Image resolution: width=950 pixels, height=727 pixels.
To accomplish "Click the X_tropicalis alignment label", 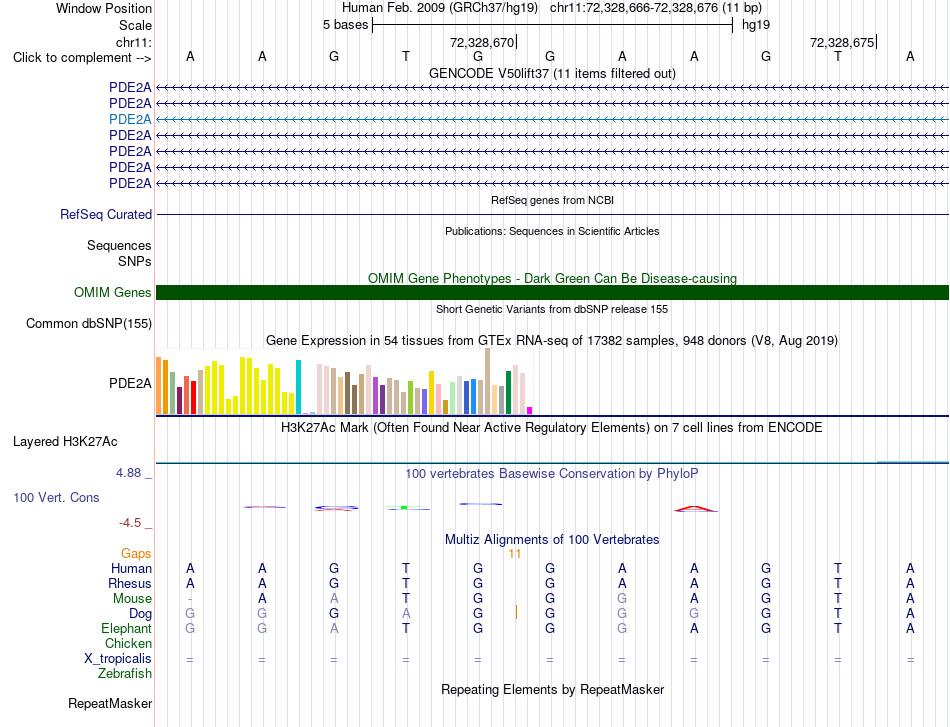I will click(118, 659).
